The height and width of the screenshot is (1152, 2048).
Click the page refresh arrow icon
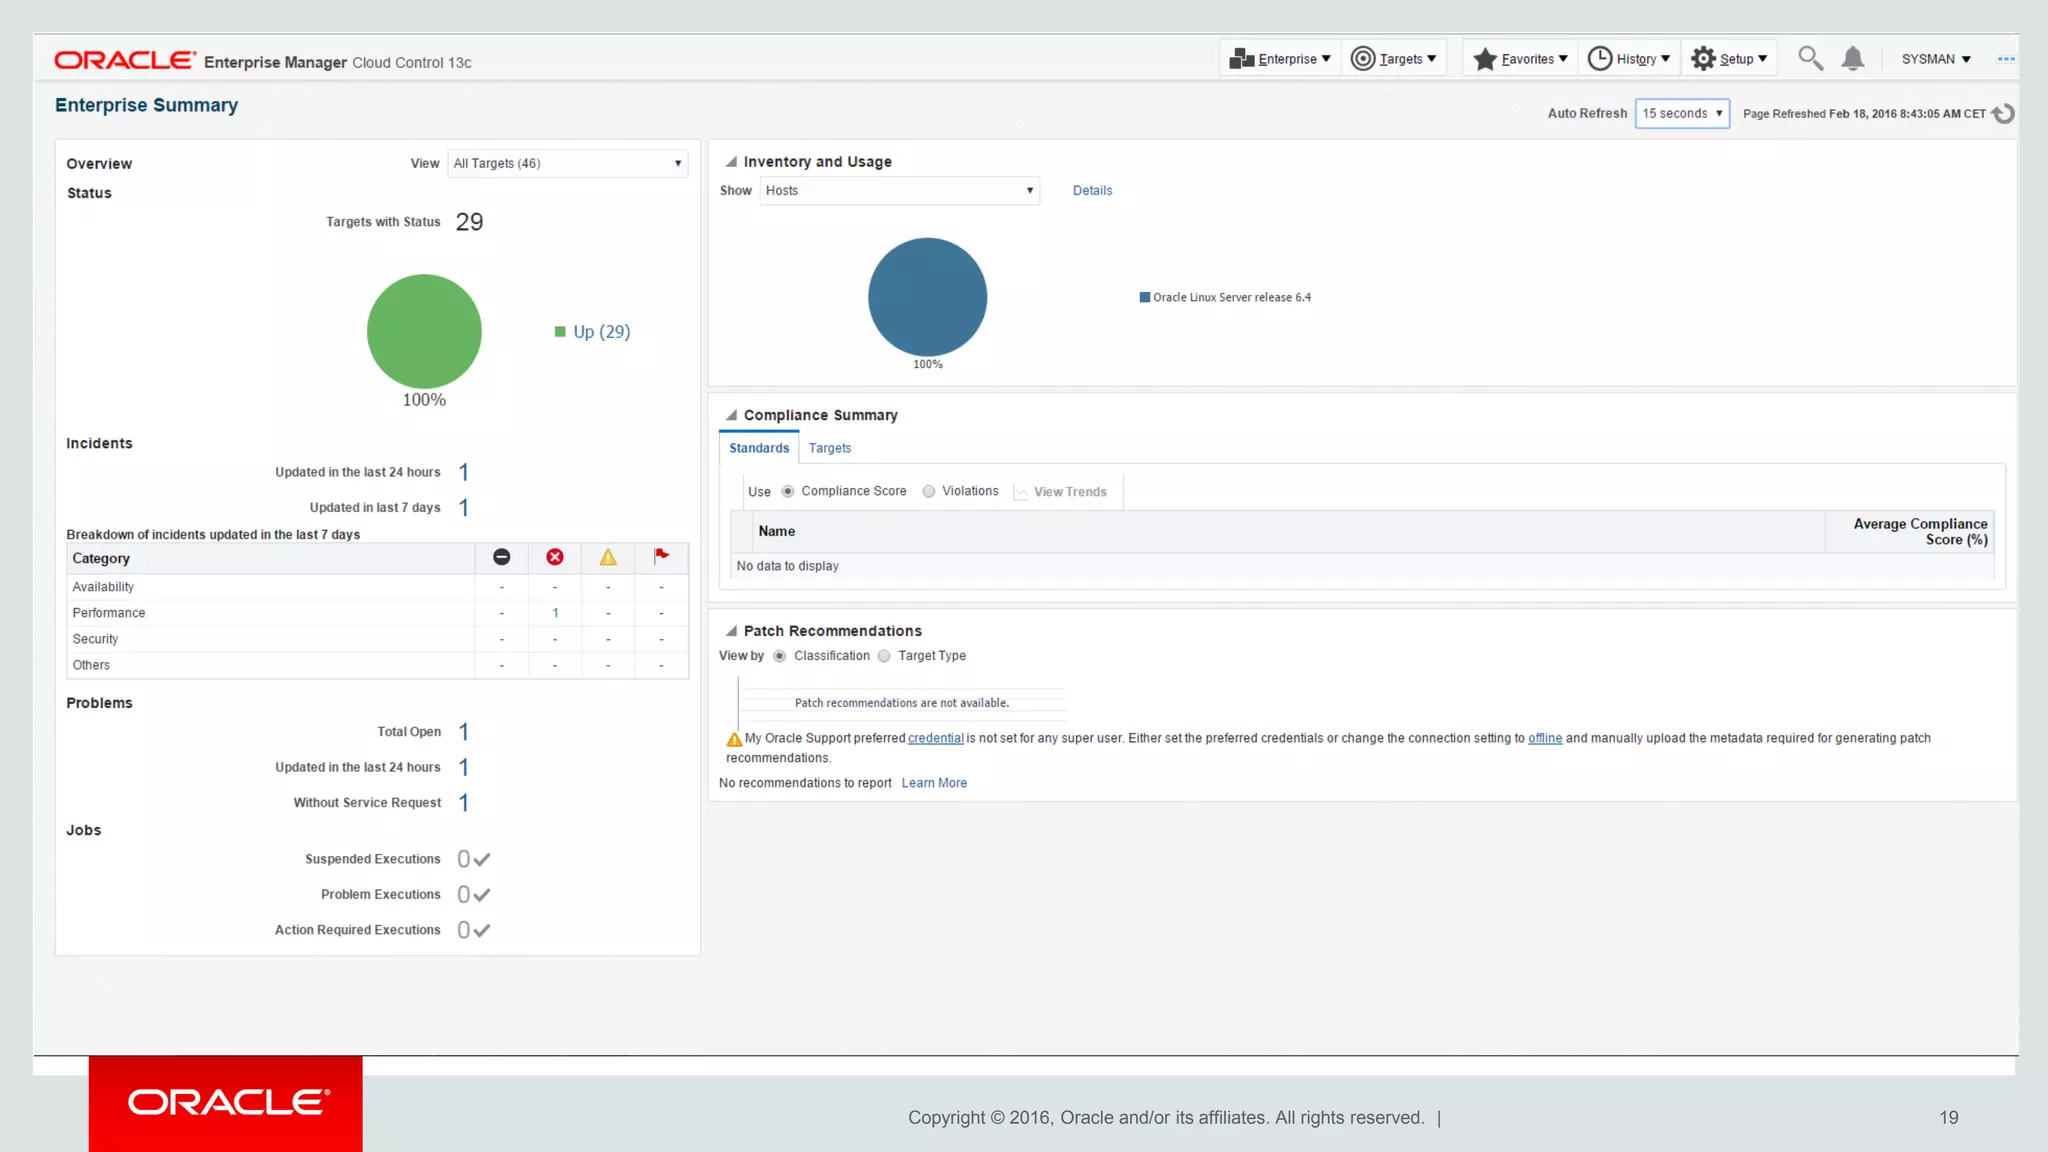tap(2003, 114)
